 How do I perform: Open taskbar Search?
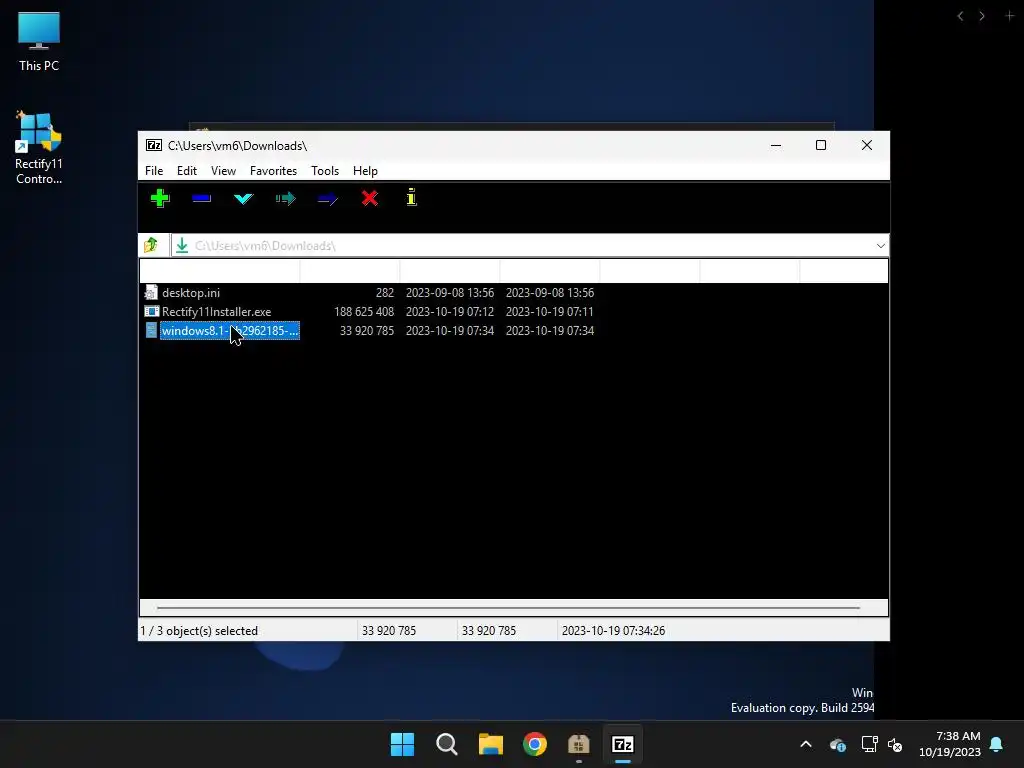point(447,744)
